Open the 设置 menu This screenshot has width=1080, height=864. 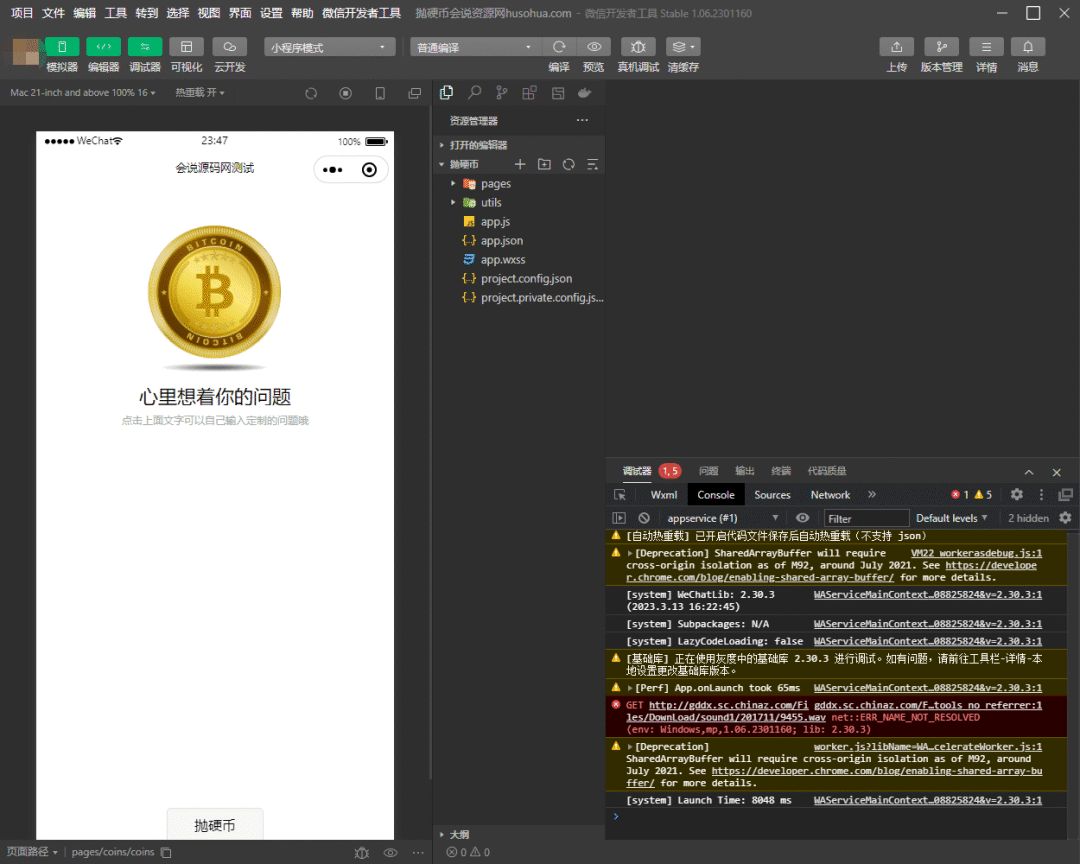pos(271,13)
